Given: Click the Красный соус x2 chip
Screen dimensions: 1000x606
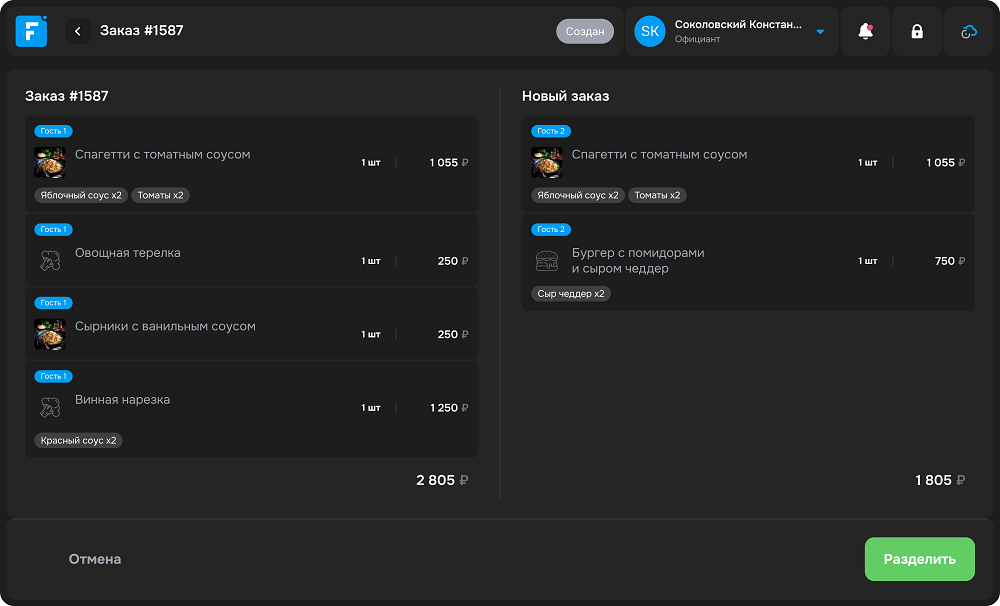Looking at the screenshot, I should click(x=78, y=440).
